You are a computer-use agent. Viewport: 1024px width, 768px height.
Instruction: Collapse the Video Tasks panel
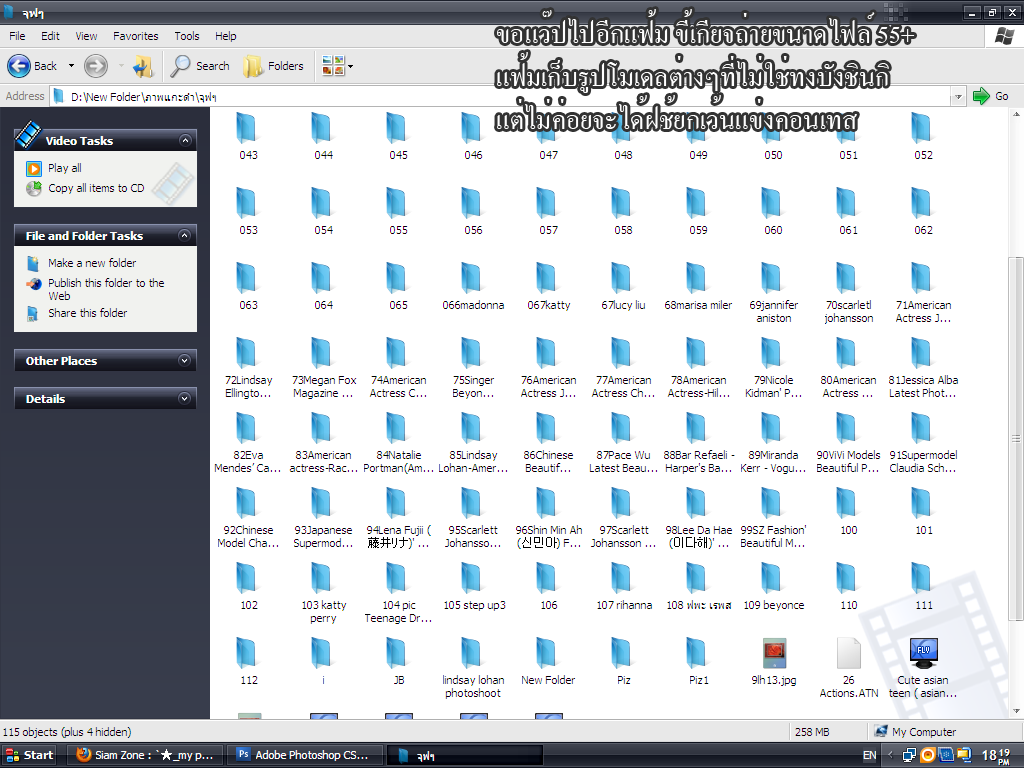[x=185, y=140]
